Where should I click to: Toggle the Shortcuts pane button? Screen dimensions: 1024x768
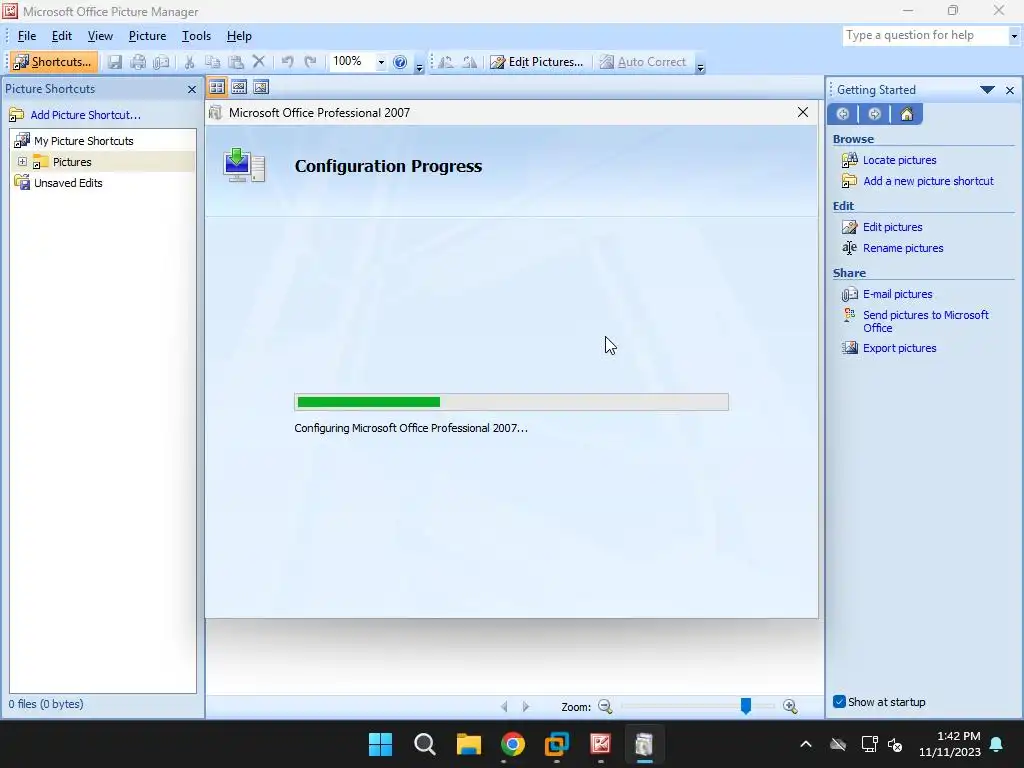click(x=54, y=62)
